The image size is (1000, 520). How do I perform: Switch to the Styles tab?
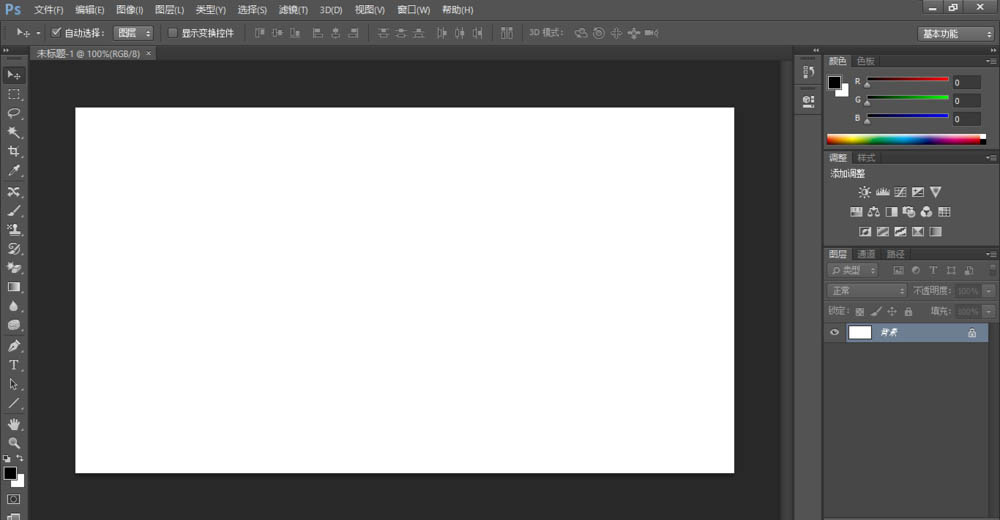tap(865, 158)
